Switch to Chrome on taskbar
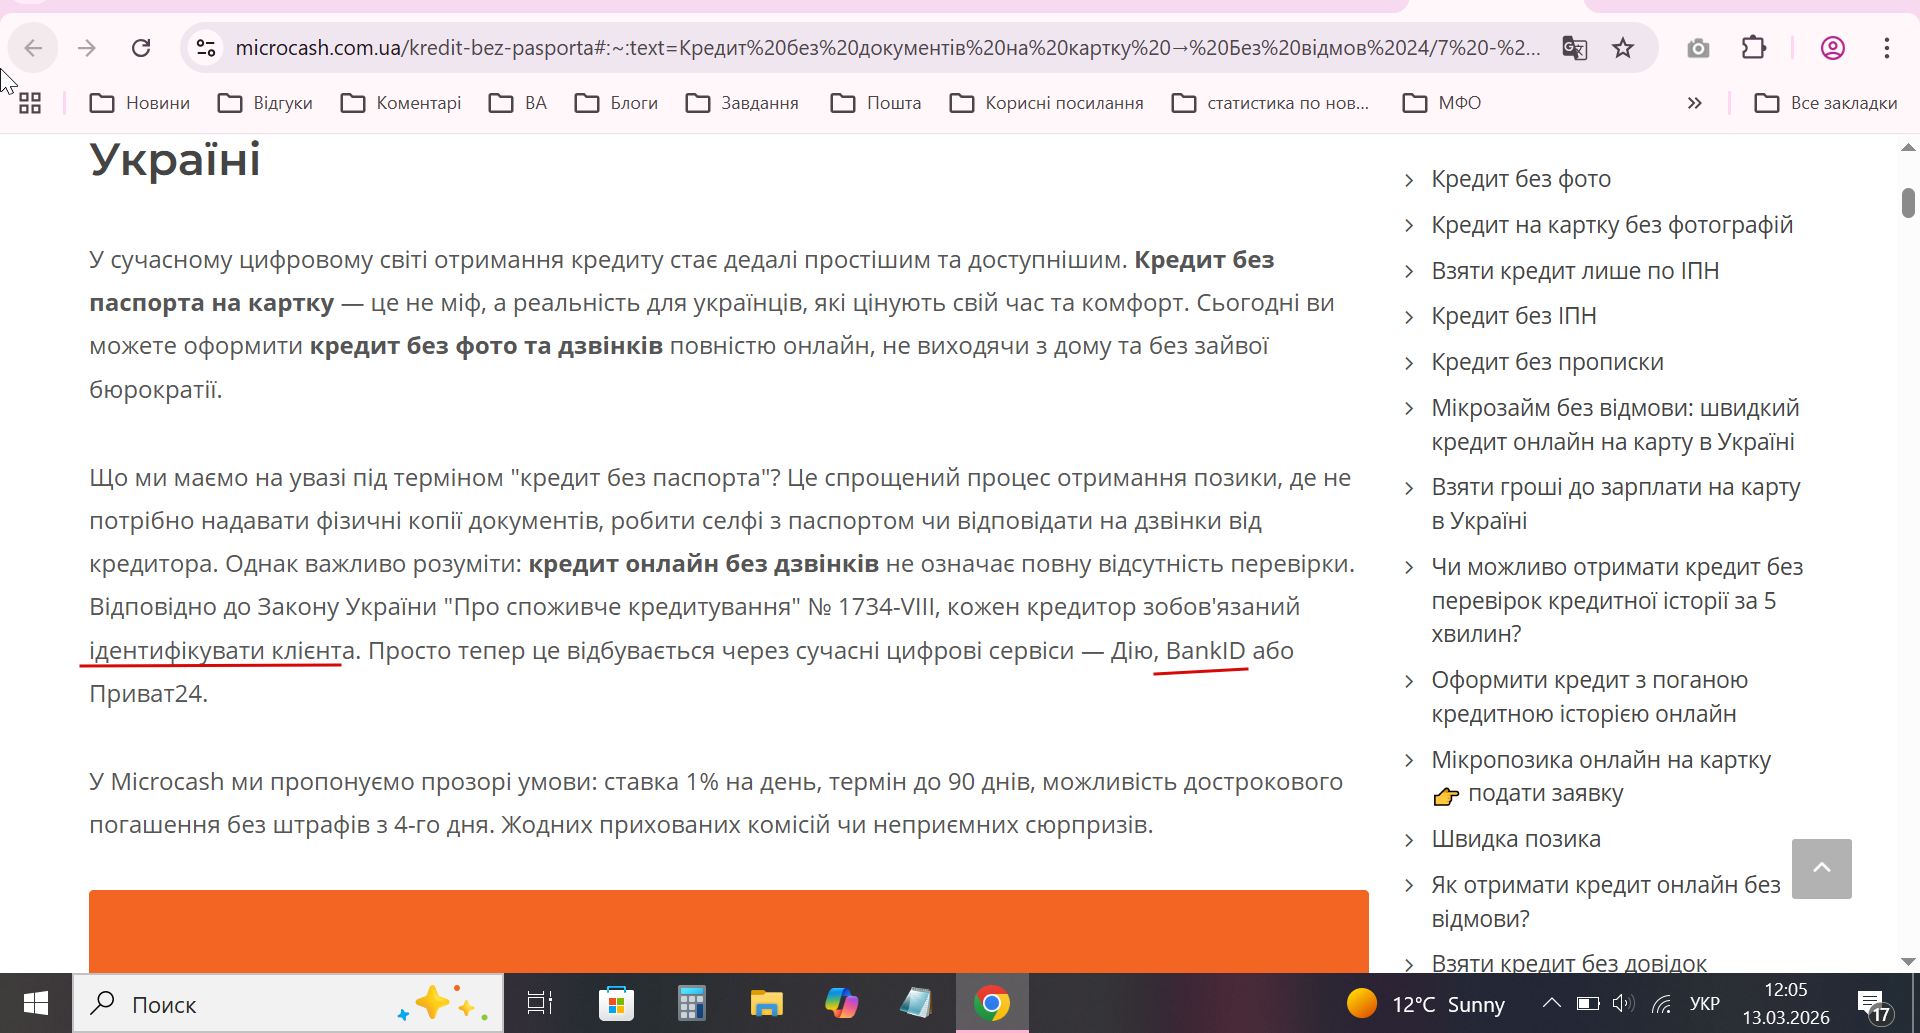This screenshot has width=1920, height=1033. click(992, 1003)
